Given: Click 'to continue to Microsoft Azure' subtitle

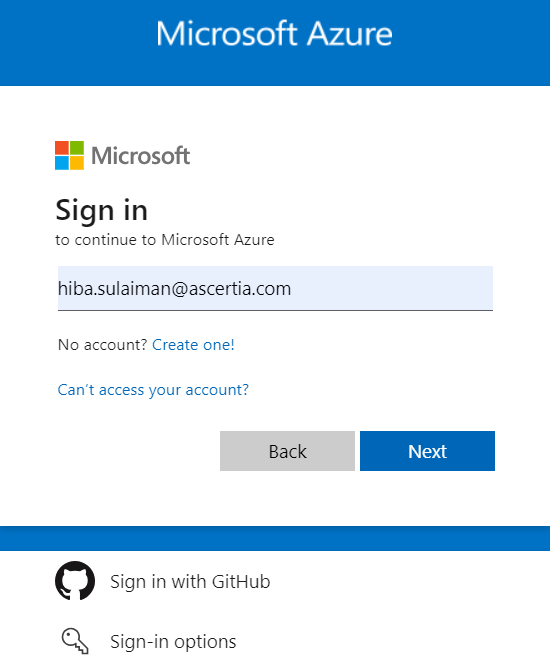Looking at the screenshot, I should (165, 240).
